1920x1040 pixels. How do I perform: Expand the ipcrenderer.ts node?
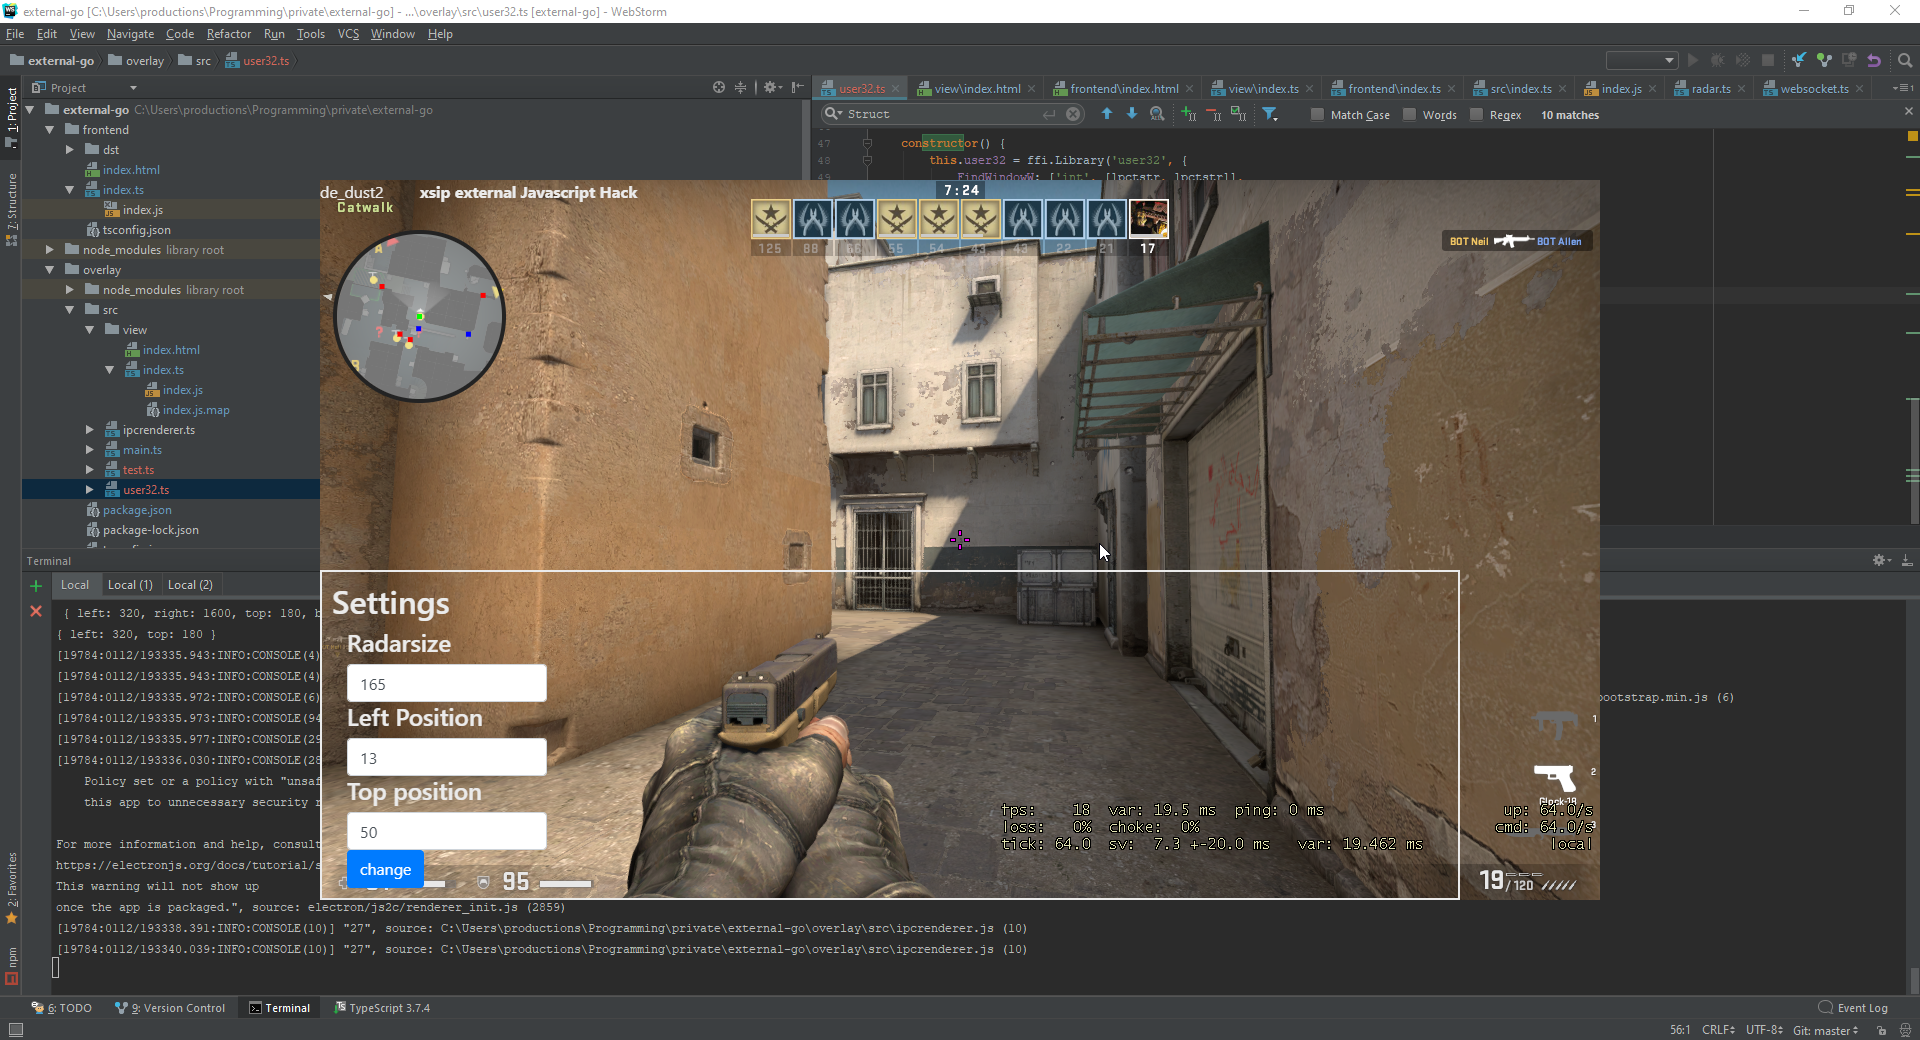(x=89, y=429)
